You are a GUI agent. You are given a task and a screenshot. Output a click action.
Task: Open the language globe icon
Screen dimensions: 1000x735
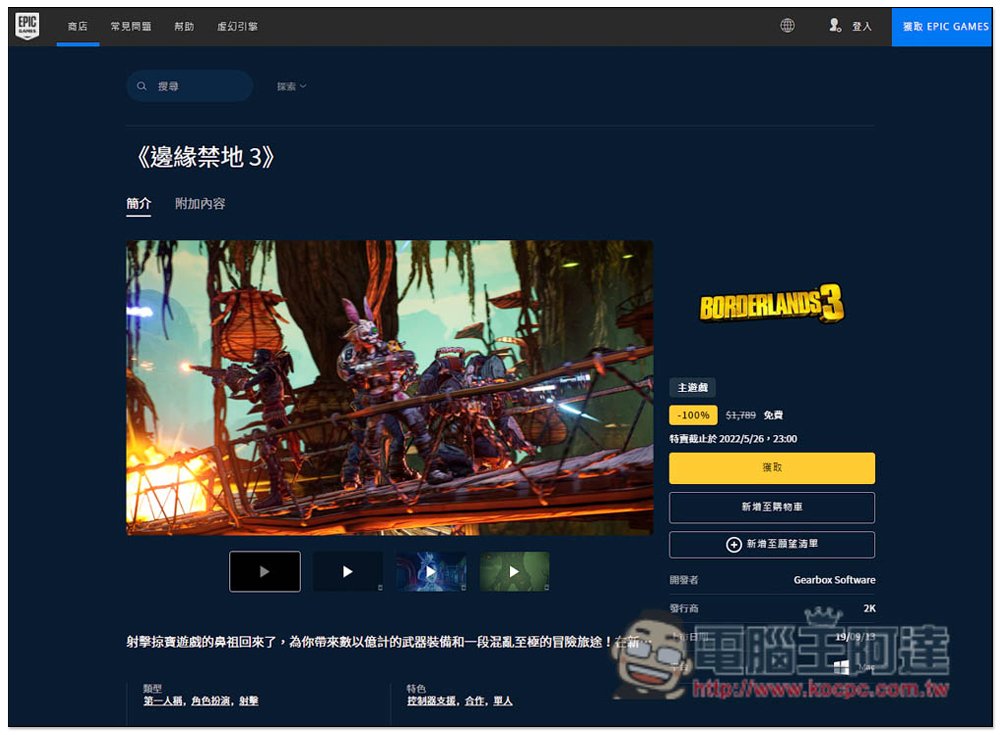point(788,26)
